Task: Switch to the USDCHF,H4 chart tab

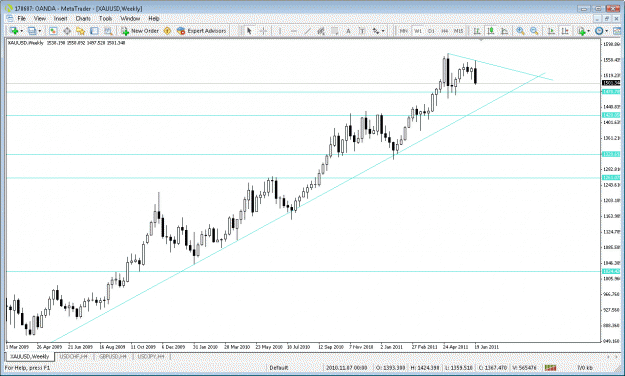Action: point(73,356)
